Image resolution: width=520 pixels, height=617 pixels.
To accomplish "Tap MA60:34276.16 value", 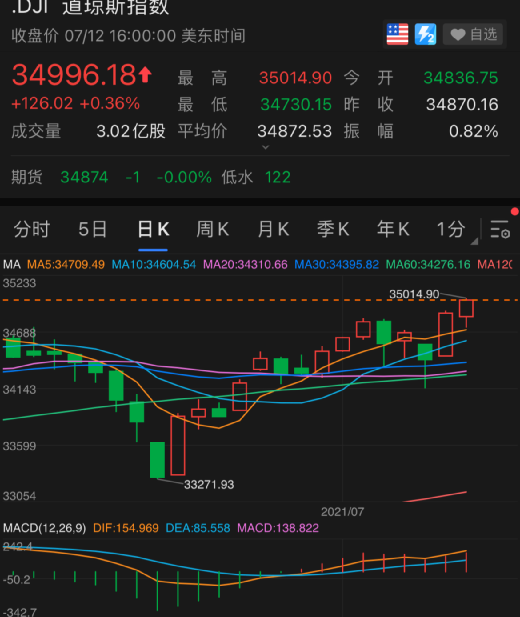I will [428, 264].
